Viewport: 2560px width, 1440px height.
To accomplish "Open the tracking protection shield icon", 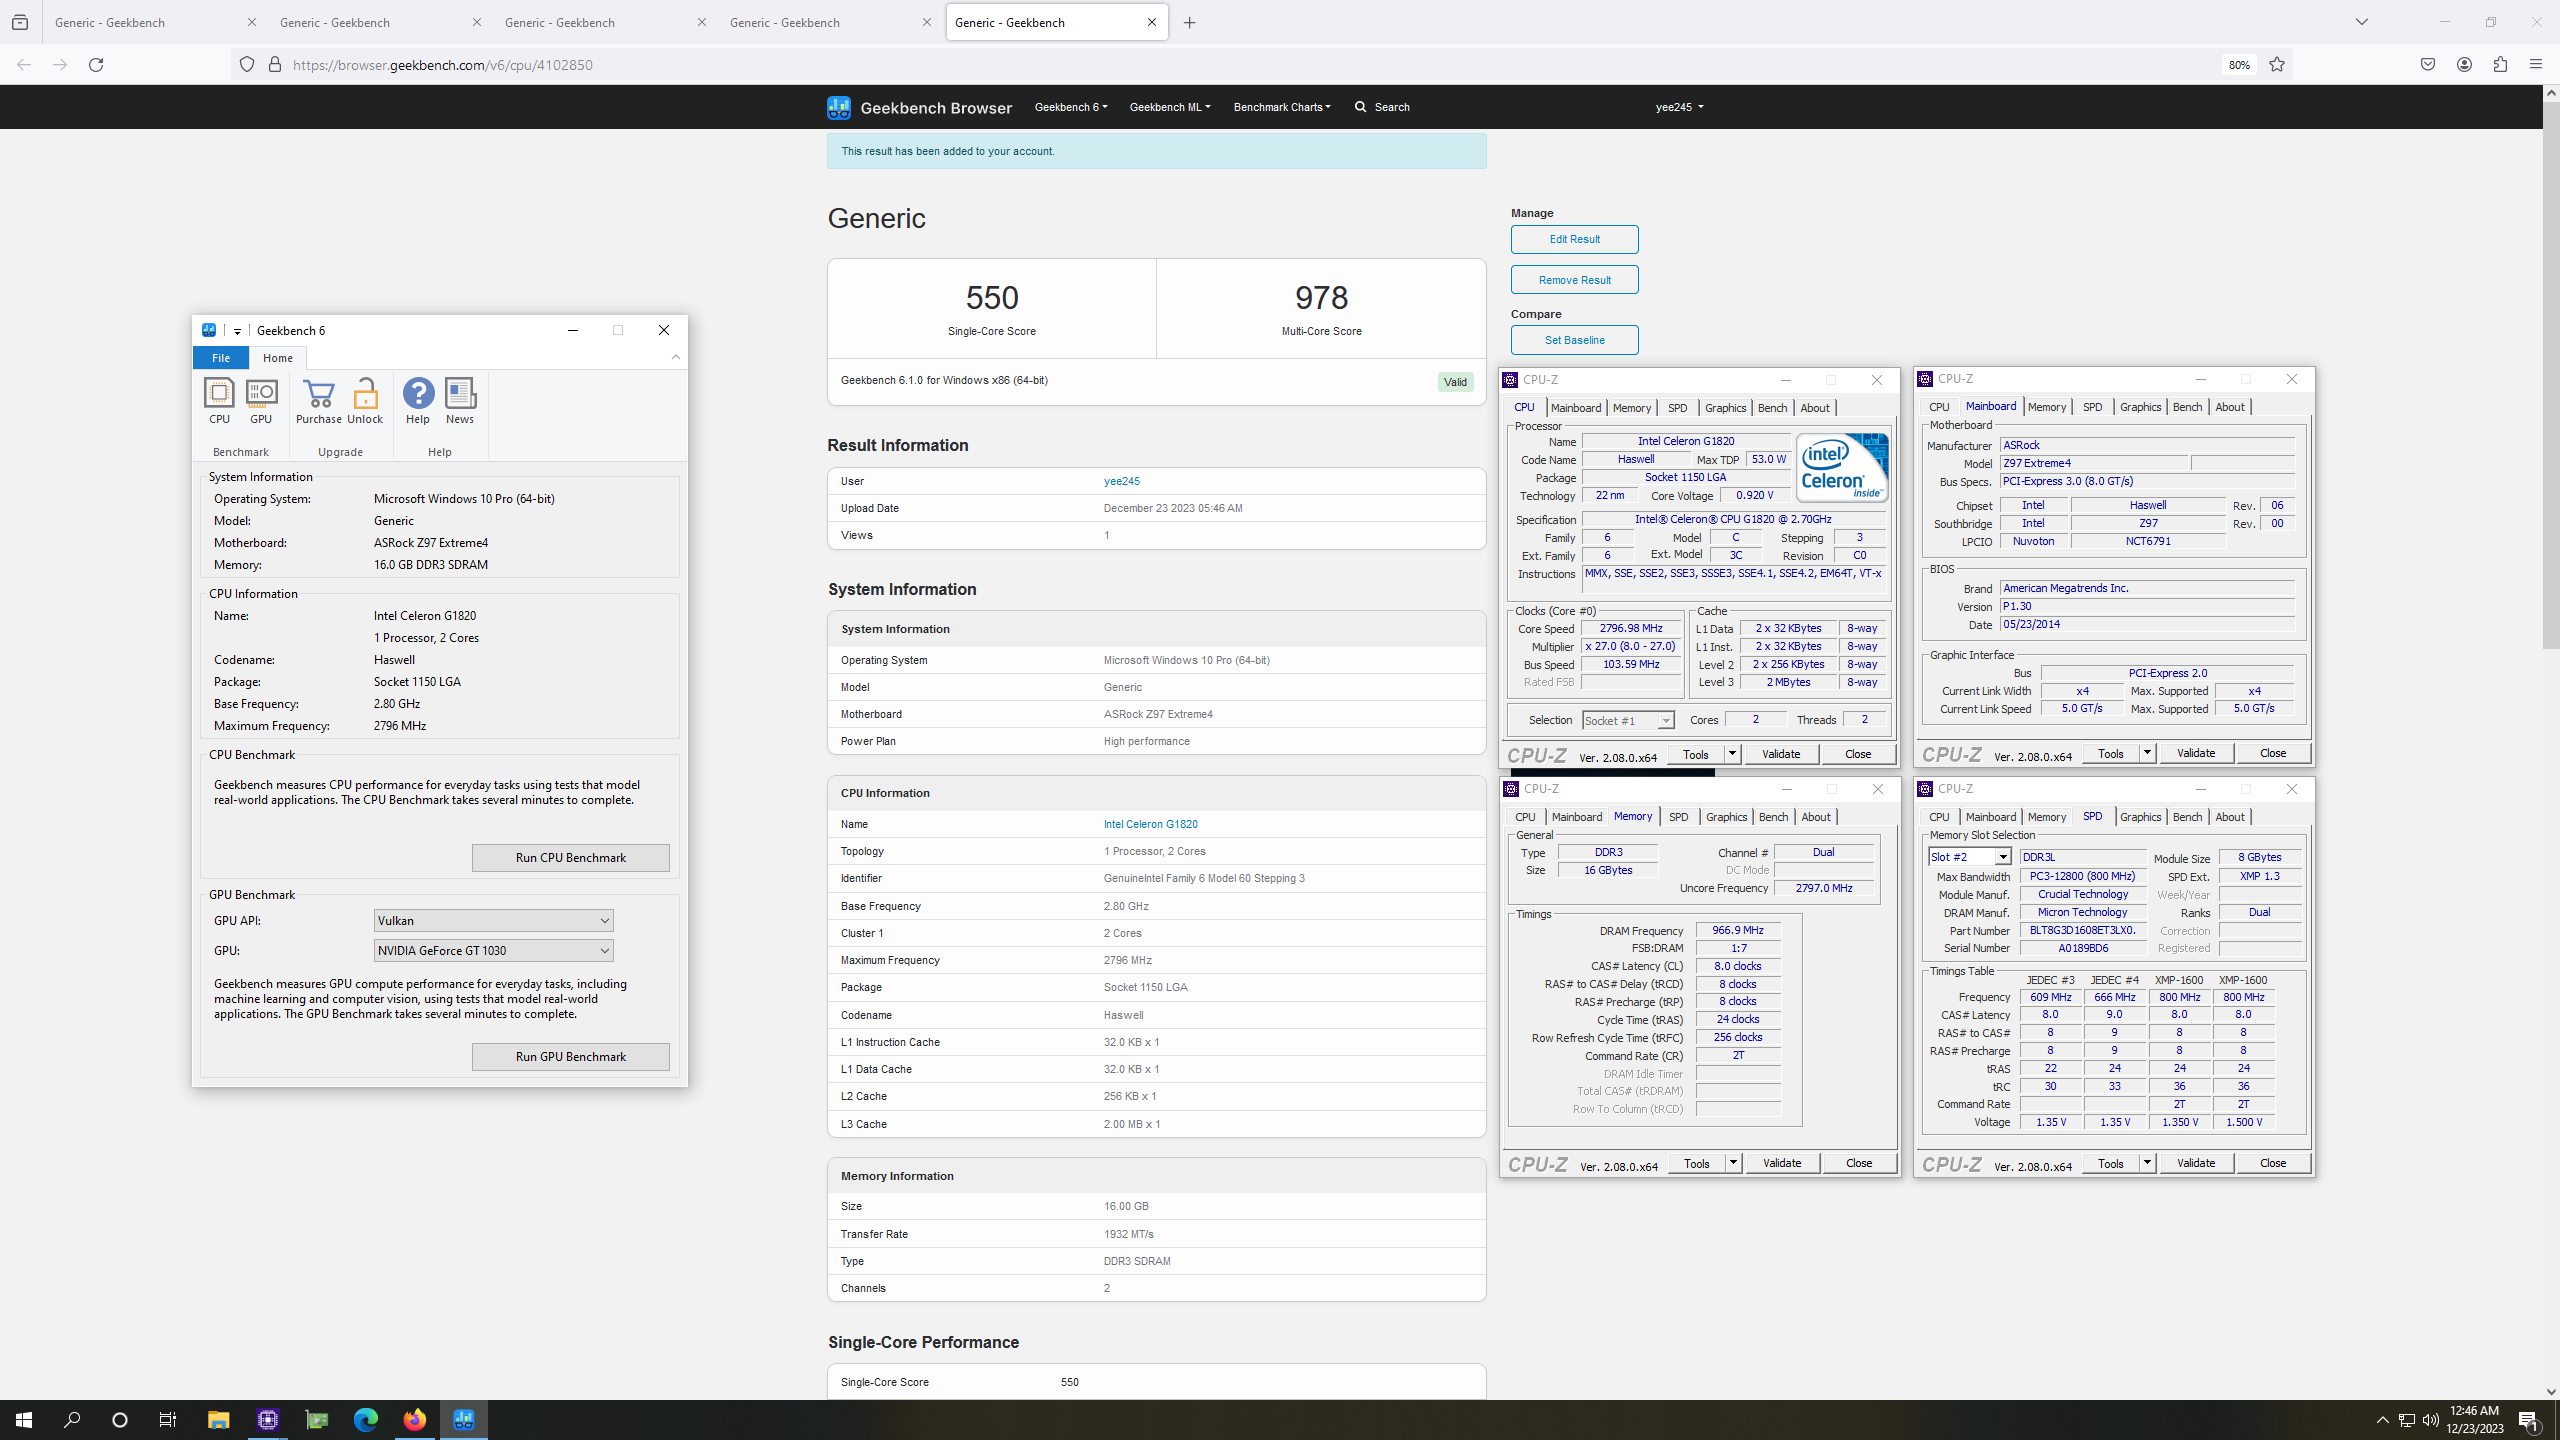I will click(x=247, y=65).
